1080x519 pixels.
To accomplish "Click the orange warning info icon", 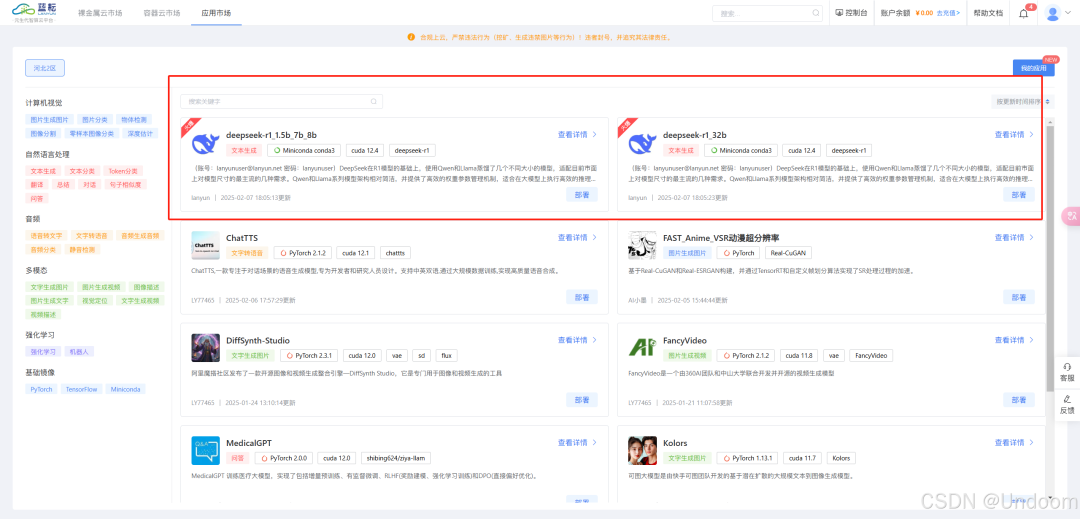I will click(x=411, y=36).
